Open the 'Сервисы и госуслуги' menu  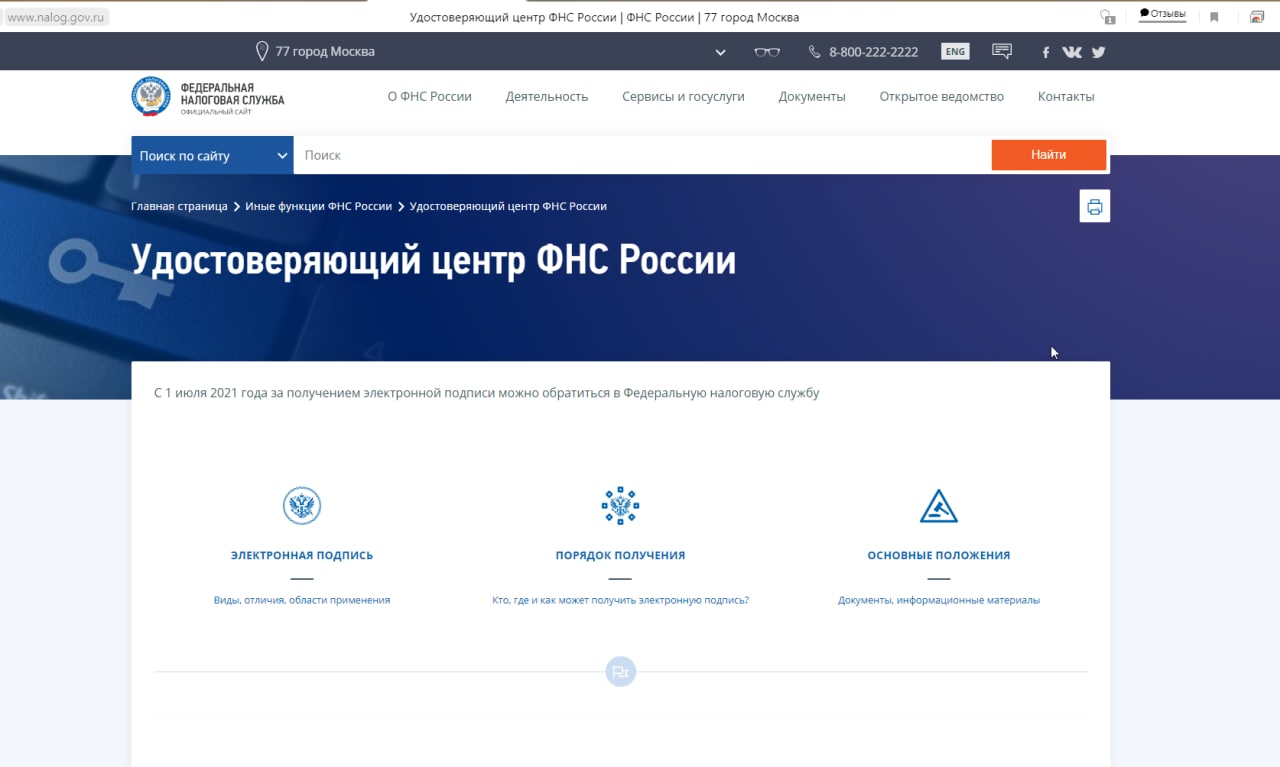pyautogui.click(x=683, y=97)
